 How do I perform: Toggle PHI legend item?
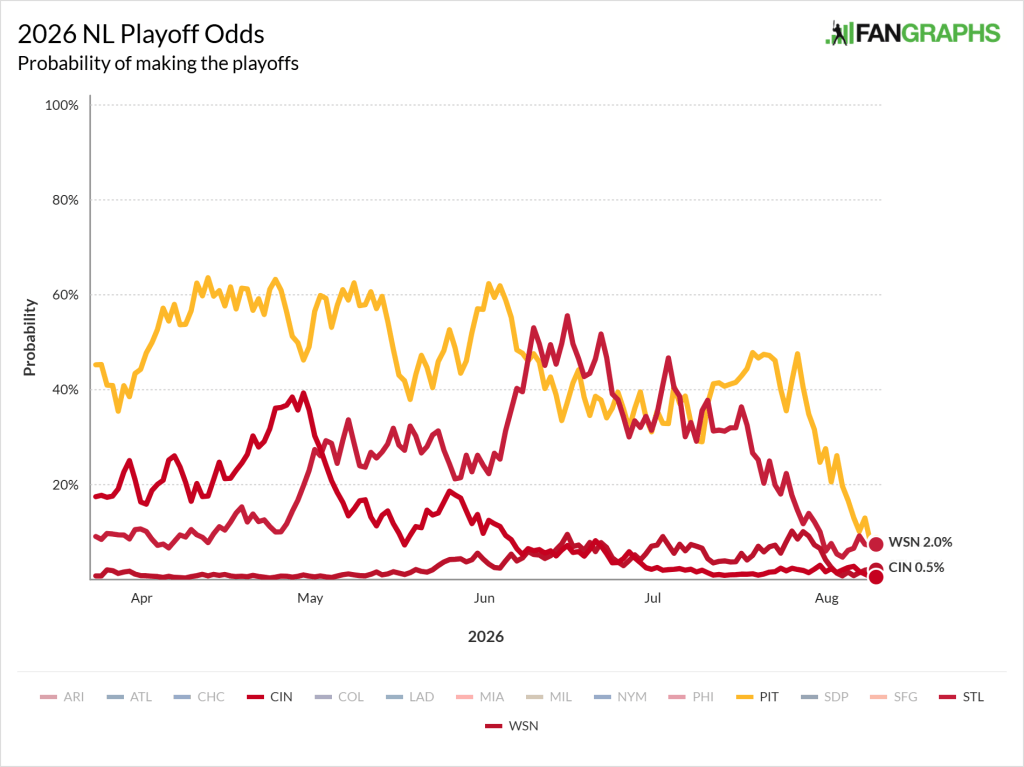click(691, 697)
